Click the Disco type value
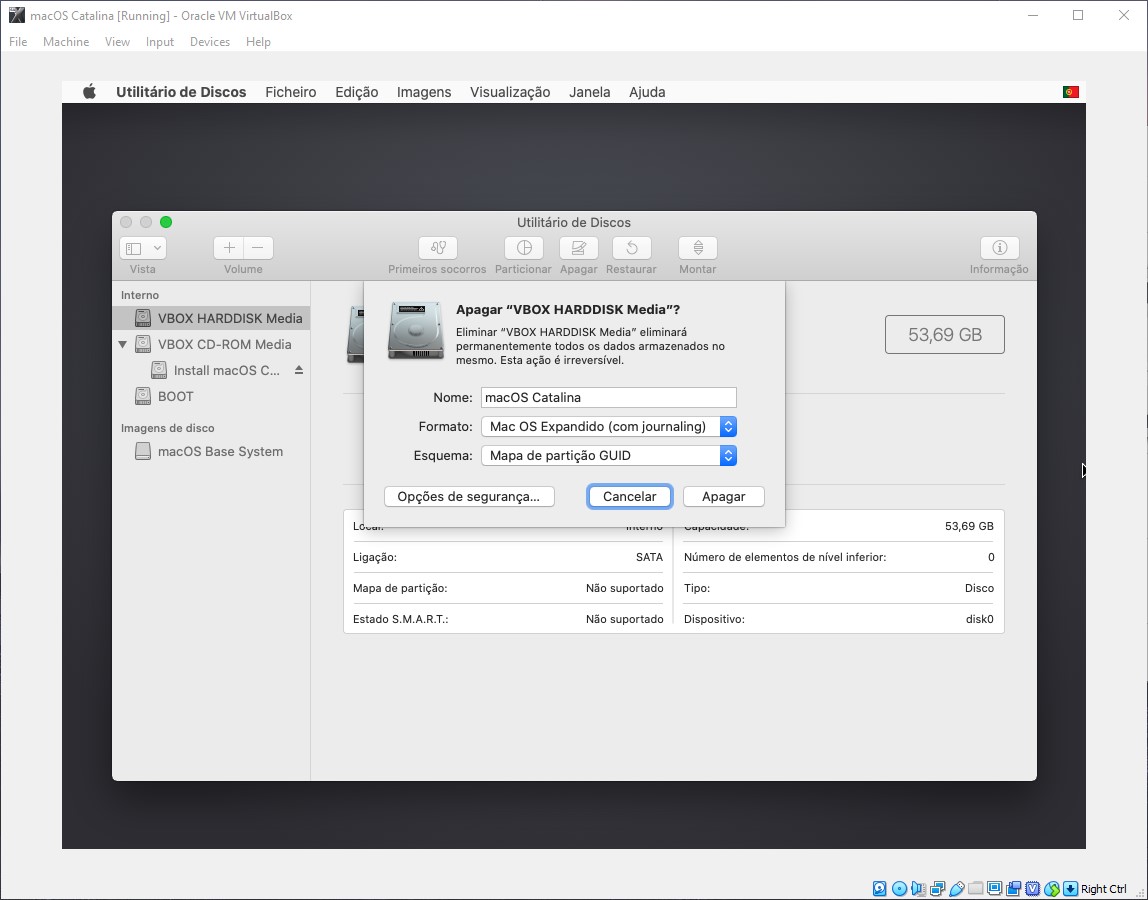 click(979, 588)
